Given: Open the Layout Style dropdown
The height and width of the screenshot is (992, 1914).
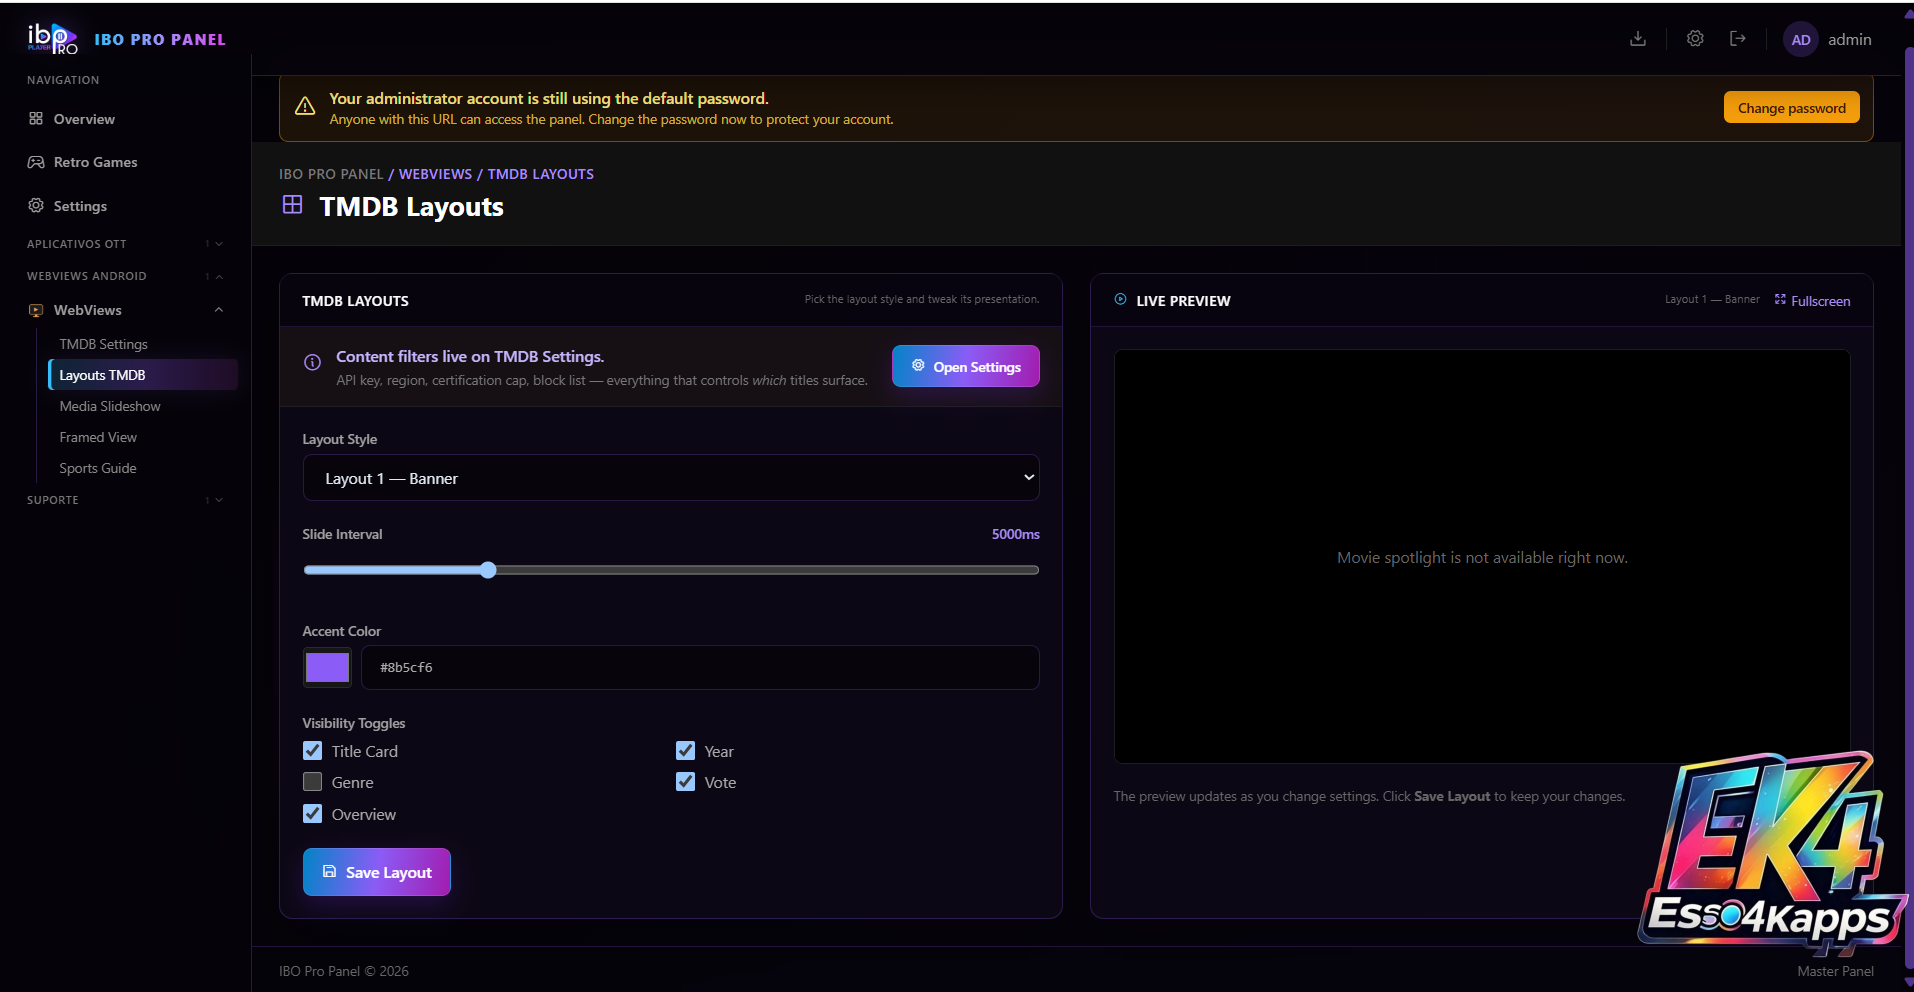Looking at the screenshot, I should pyautogui.click(x=671, y=478).
